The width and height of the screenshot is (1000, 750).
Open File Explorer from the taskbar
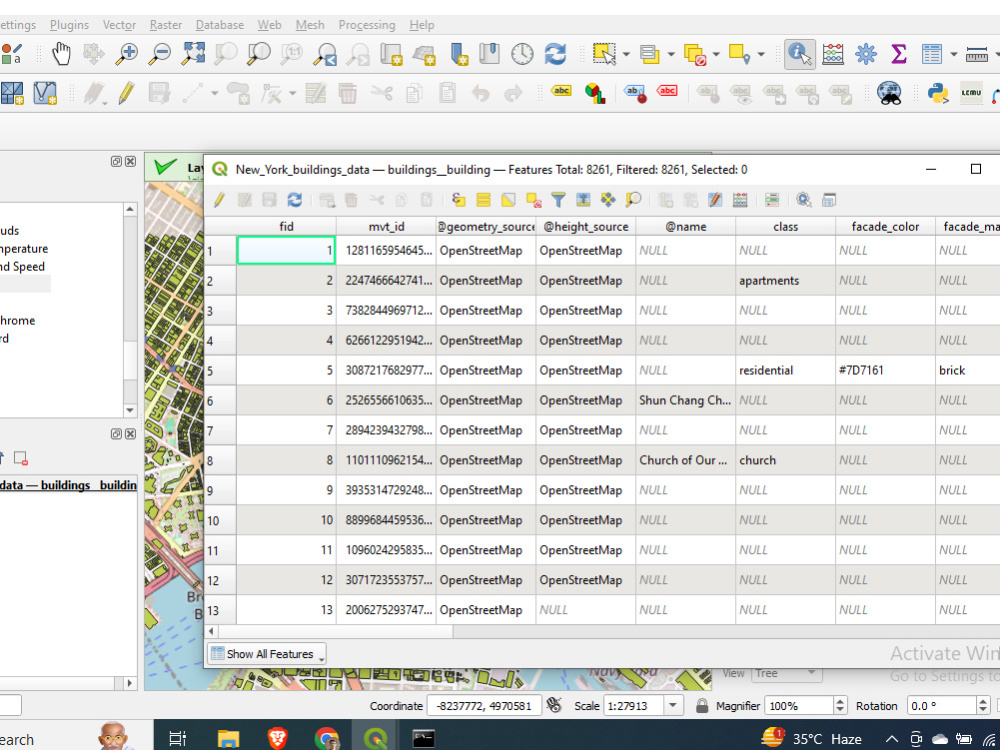228,739
